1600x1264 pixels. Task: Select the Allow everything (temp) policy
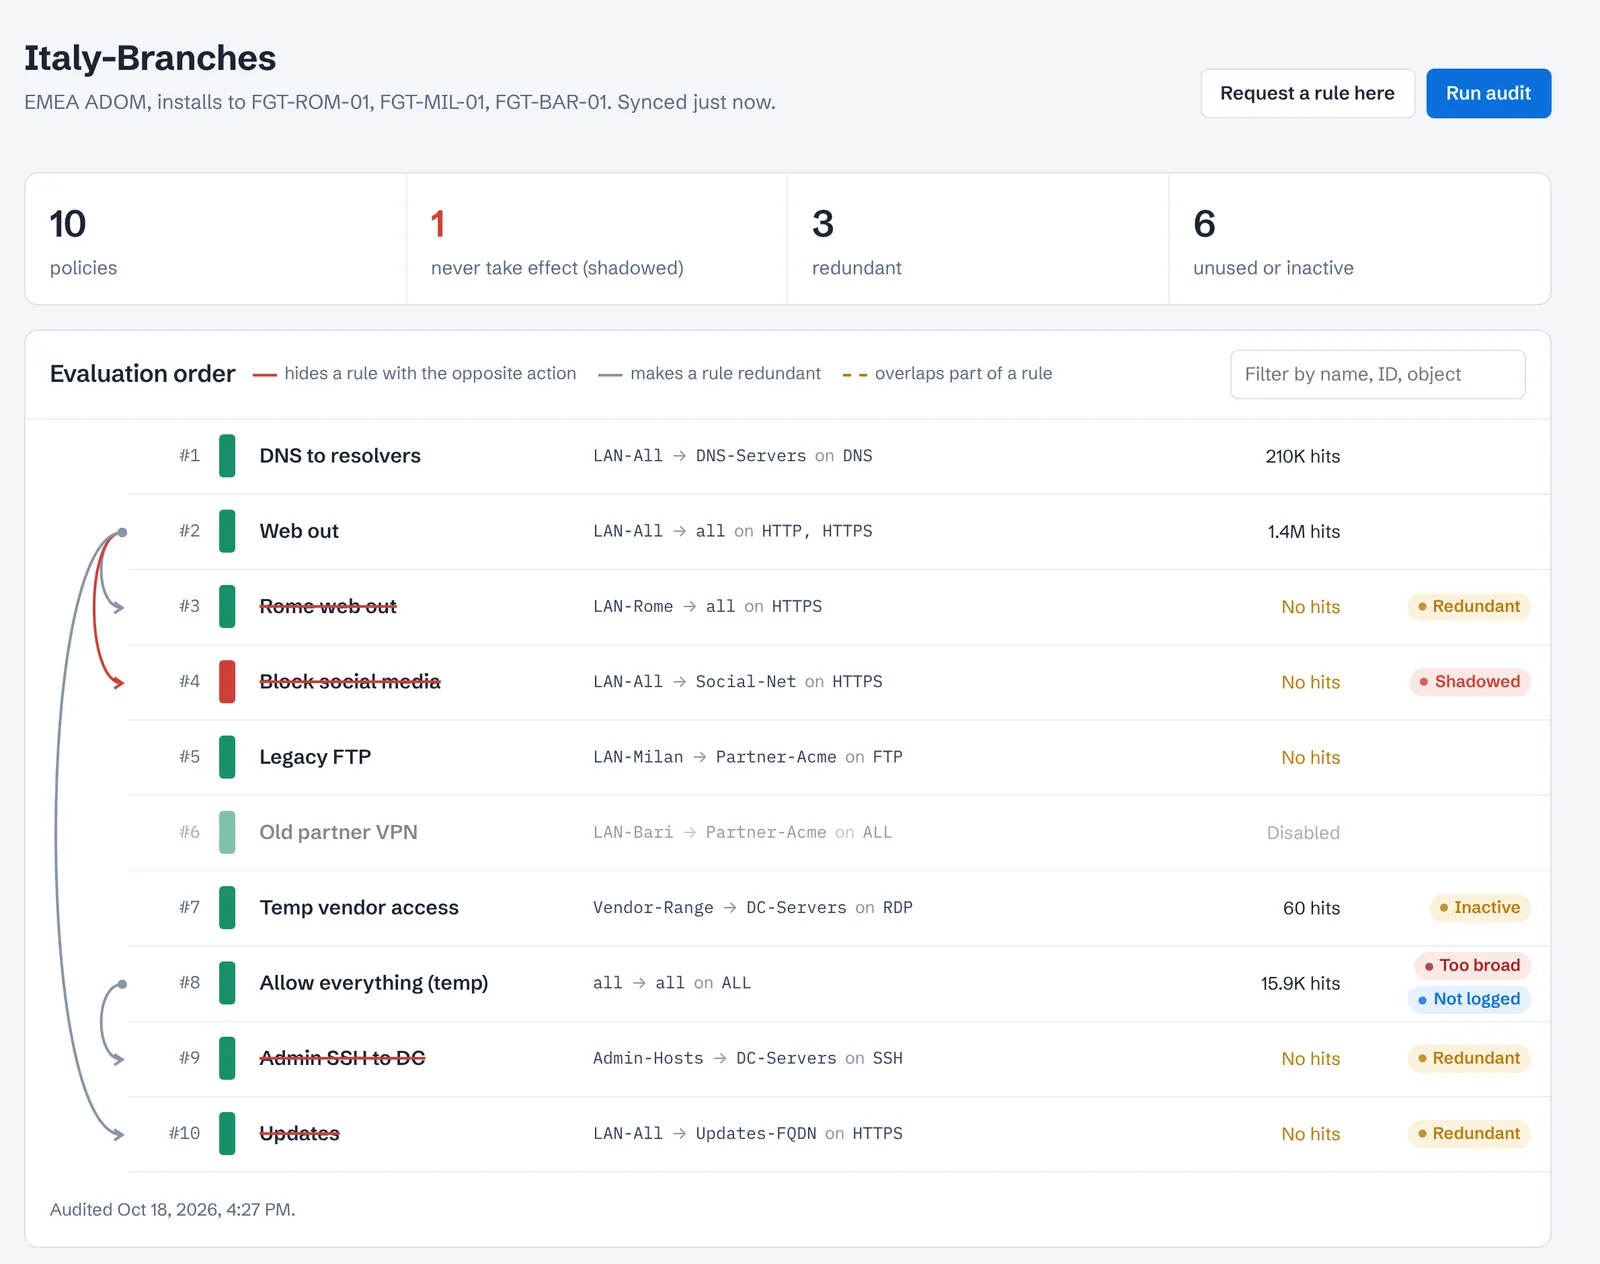pyautogui.click(x=839, y=983)
